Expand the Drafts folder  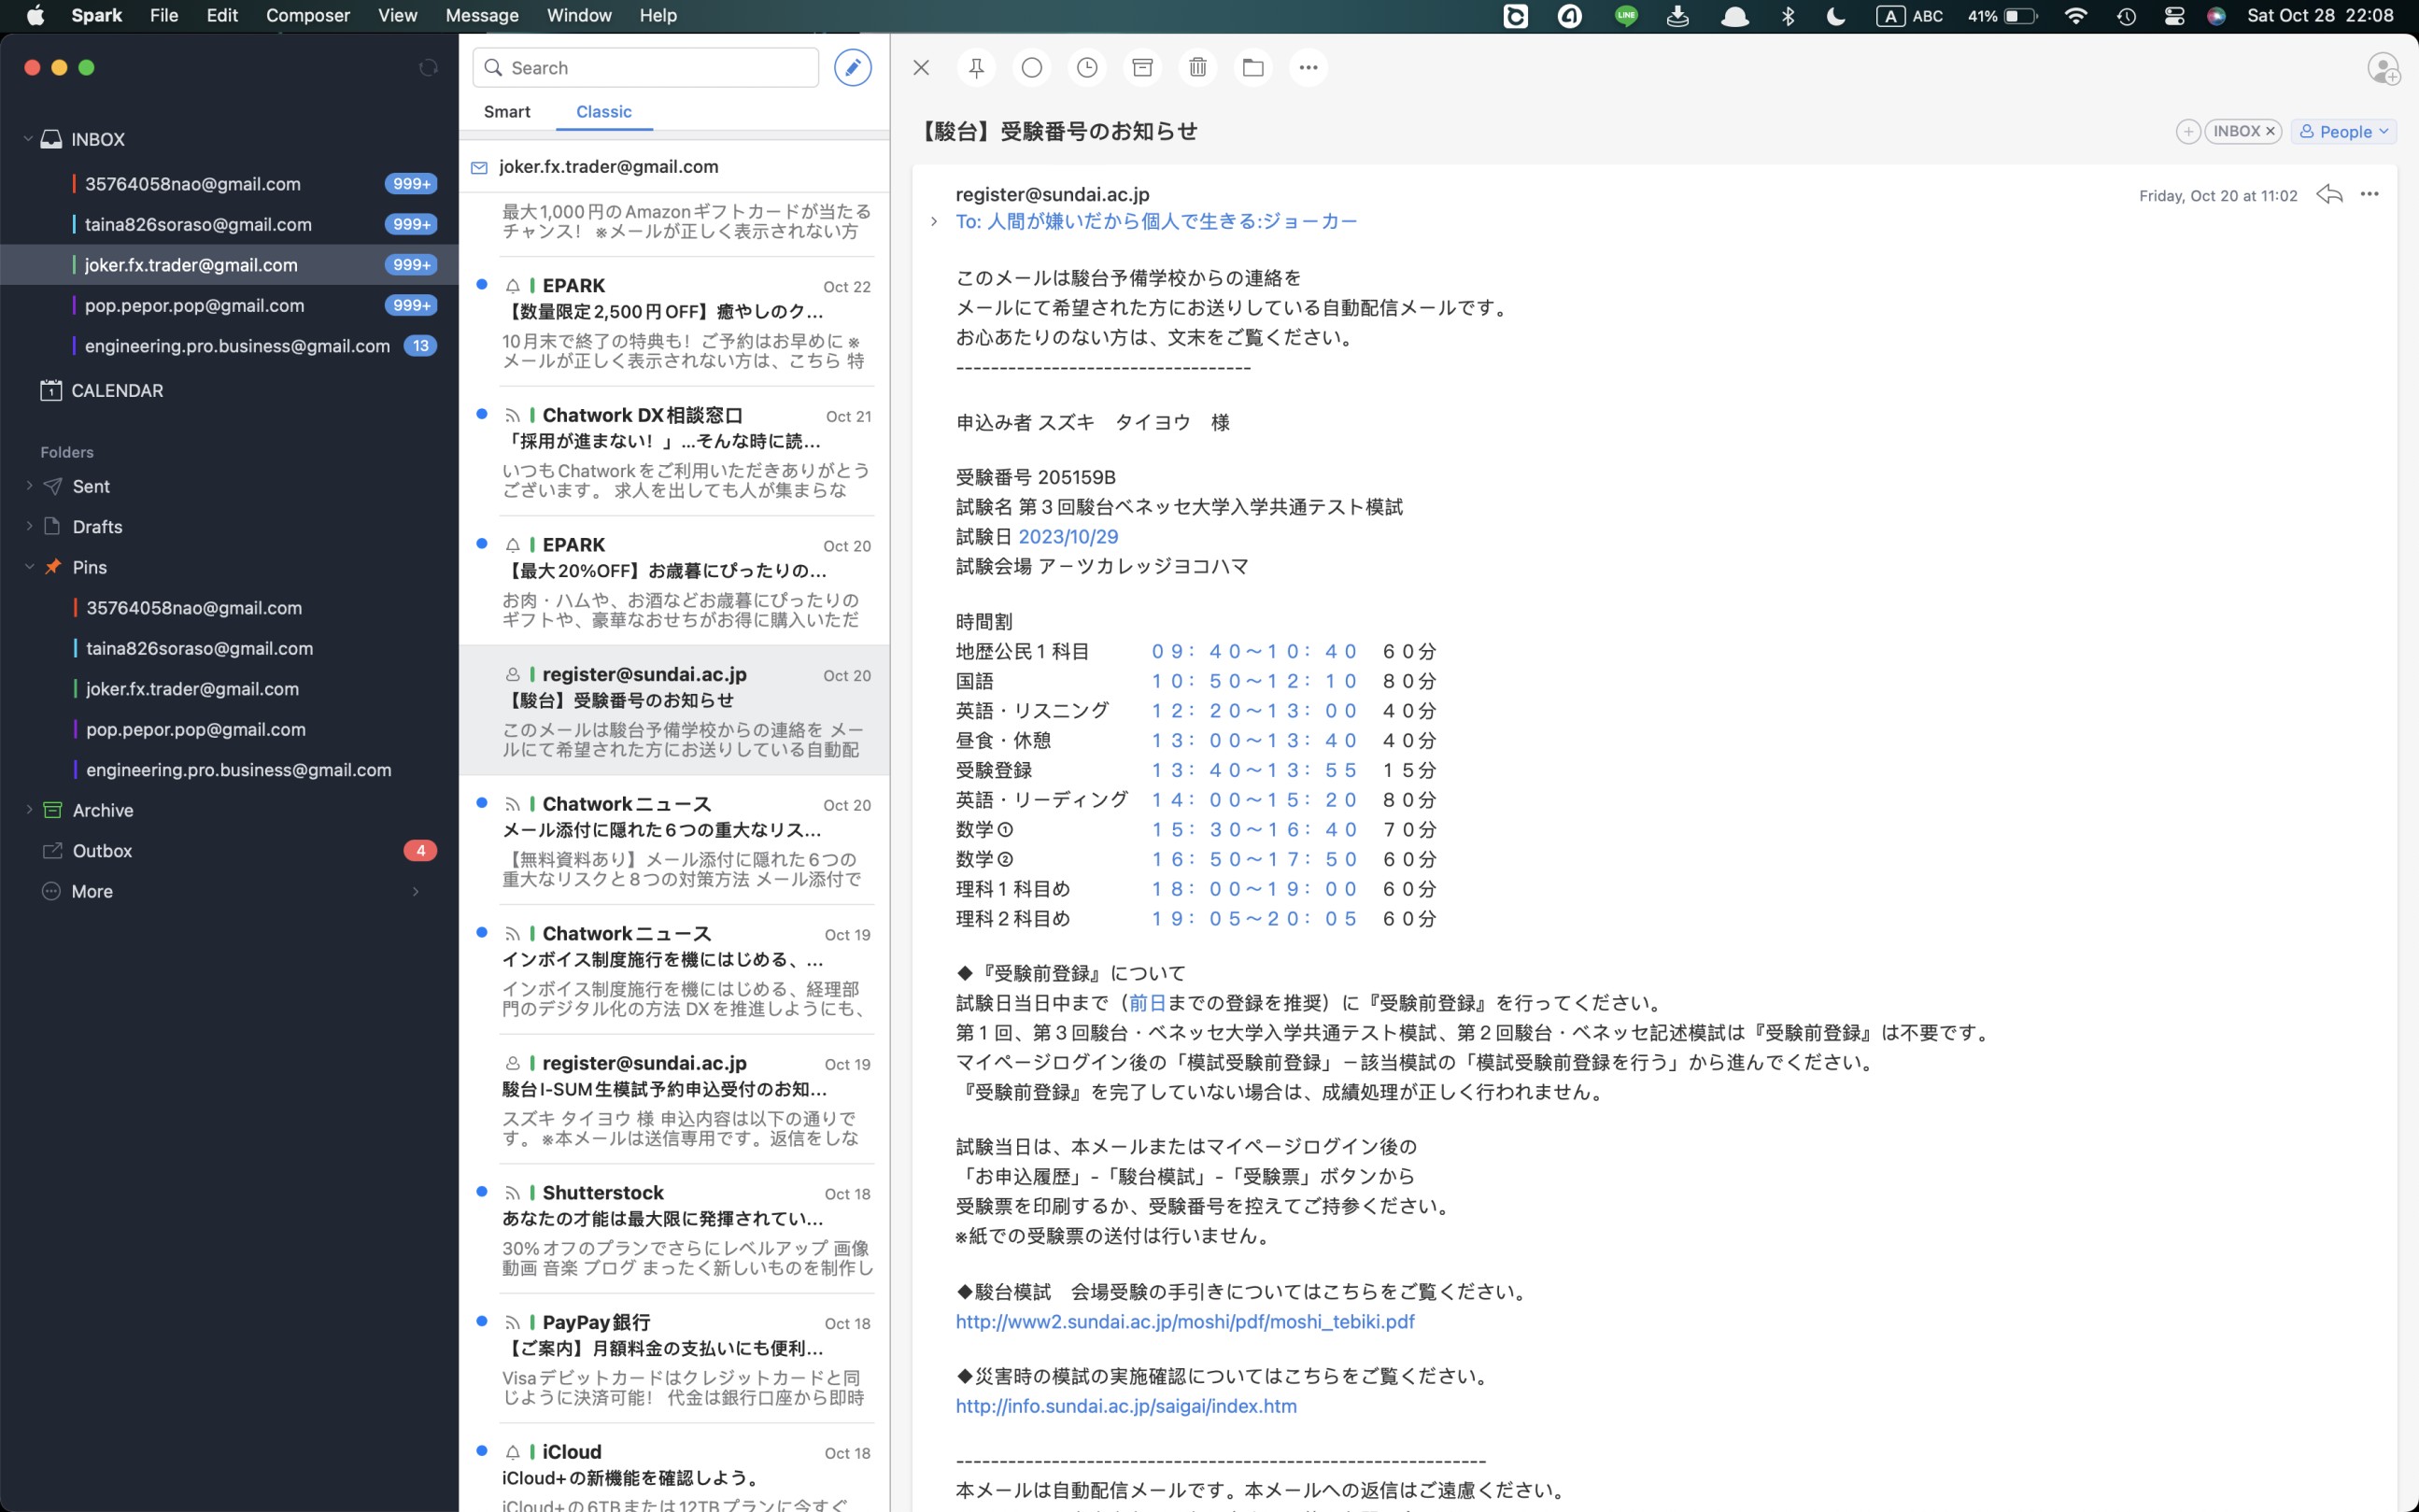pos(29,526)
